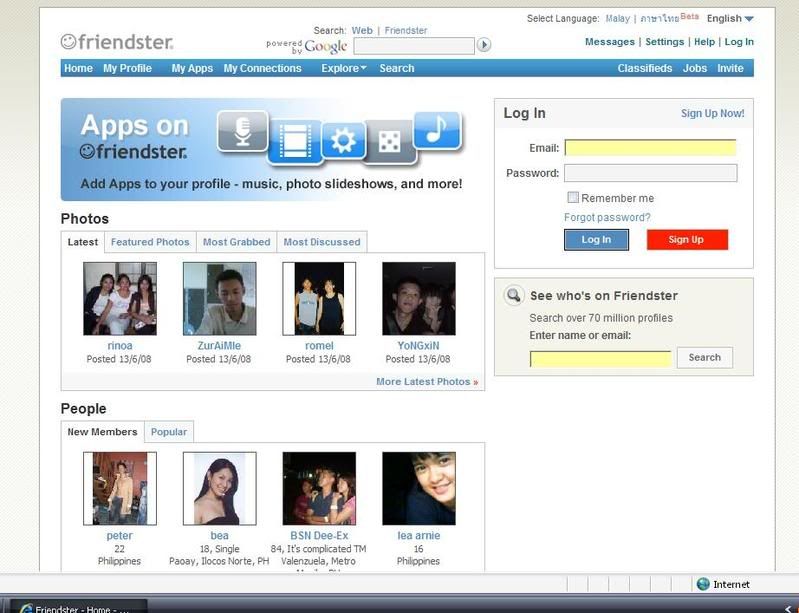Click the Friendster - Home taskbar button
799x613 pixels.
(79, 607)
